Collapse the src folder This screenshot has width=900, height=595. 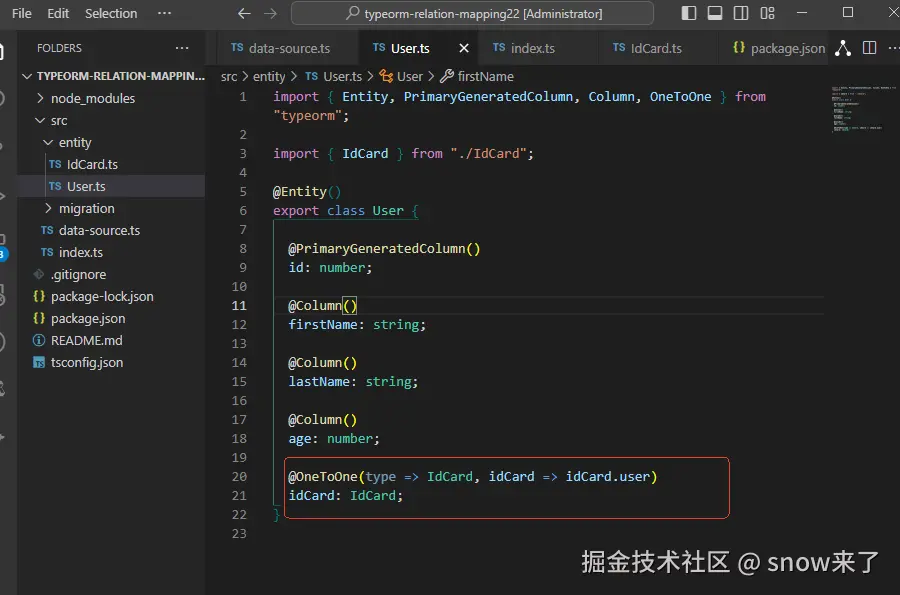point(41,120)
